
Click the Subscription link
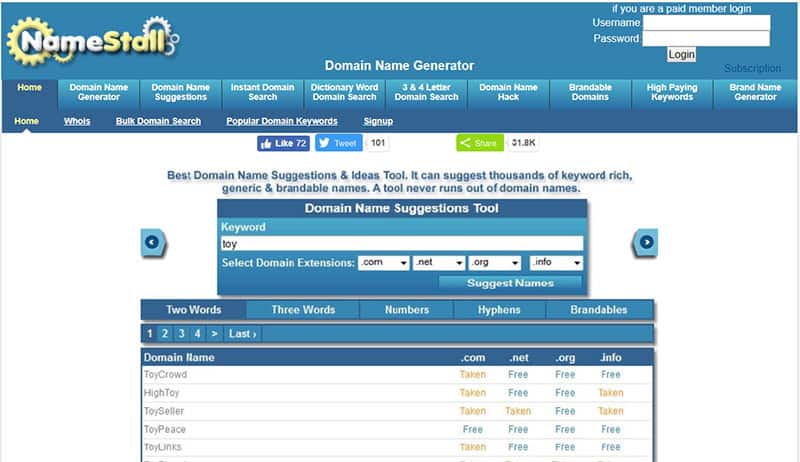[x=752, y=68]
